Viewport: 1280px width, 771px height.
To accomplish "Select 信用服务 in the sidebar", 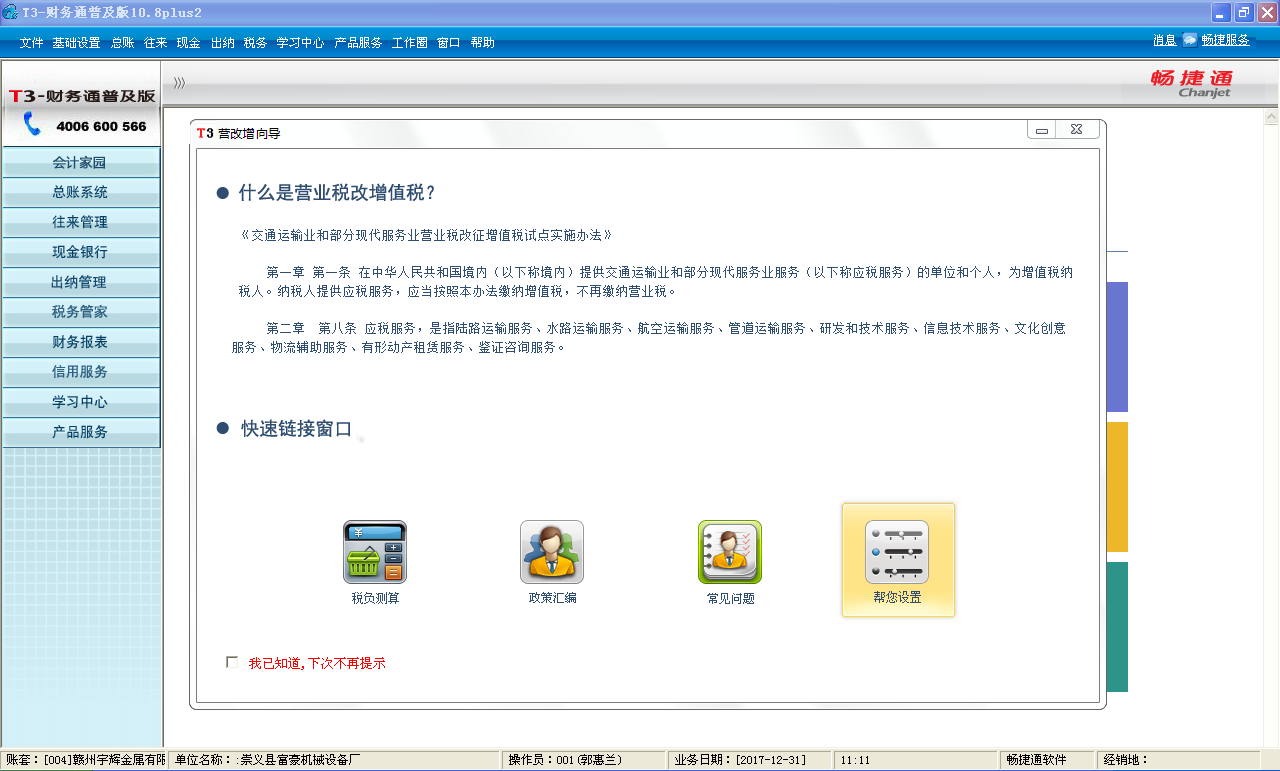I will click(x=80, y=372).
